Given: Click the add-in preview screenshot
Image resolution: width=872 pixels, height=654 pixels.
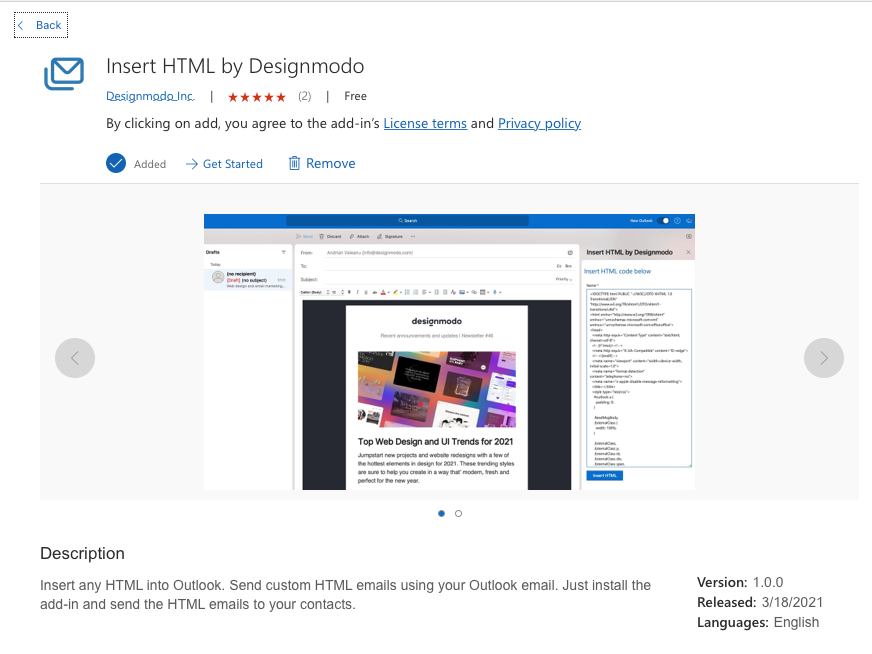Looking at the screenshot, I should click(x=449, y=352).
